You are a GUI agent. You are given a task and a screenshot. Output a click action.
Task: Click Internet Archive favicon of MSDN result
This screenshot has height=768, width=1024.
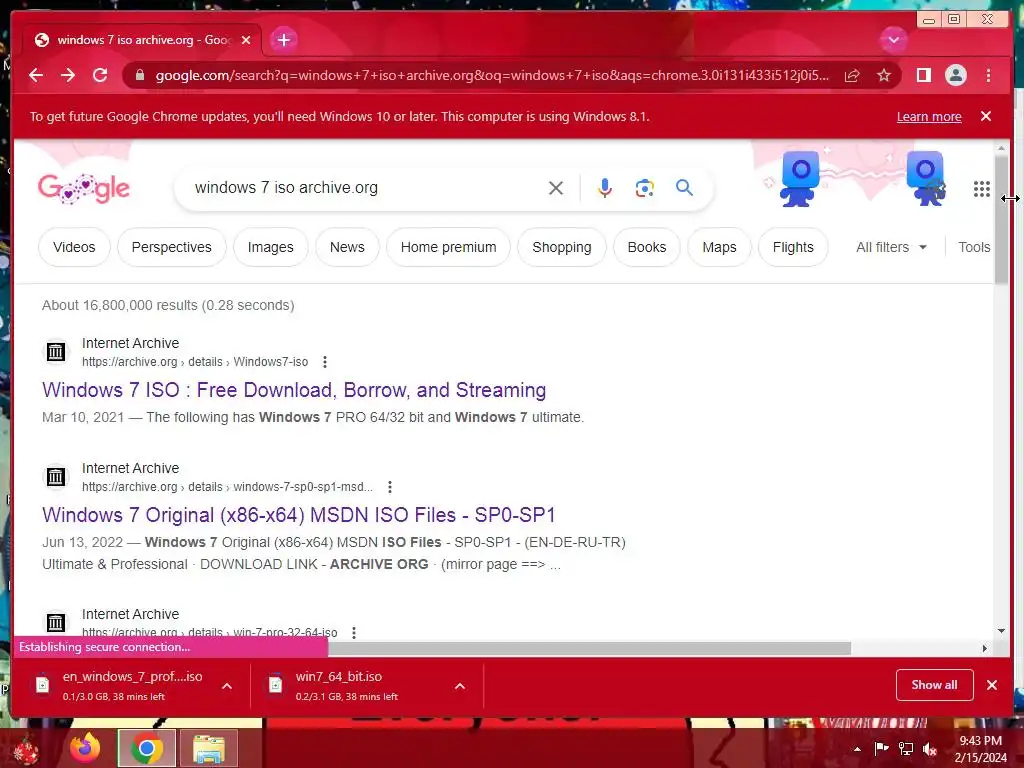click(56, 477)
